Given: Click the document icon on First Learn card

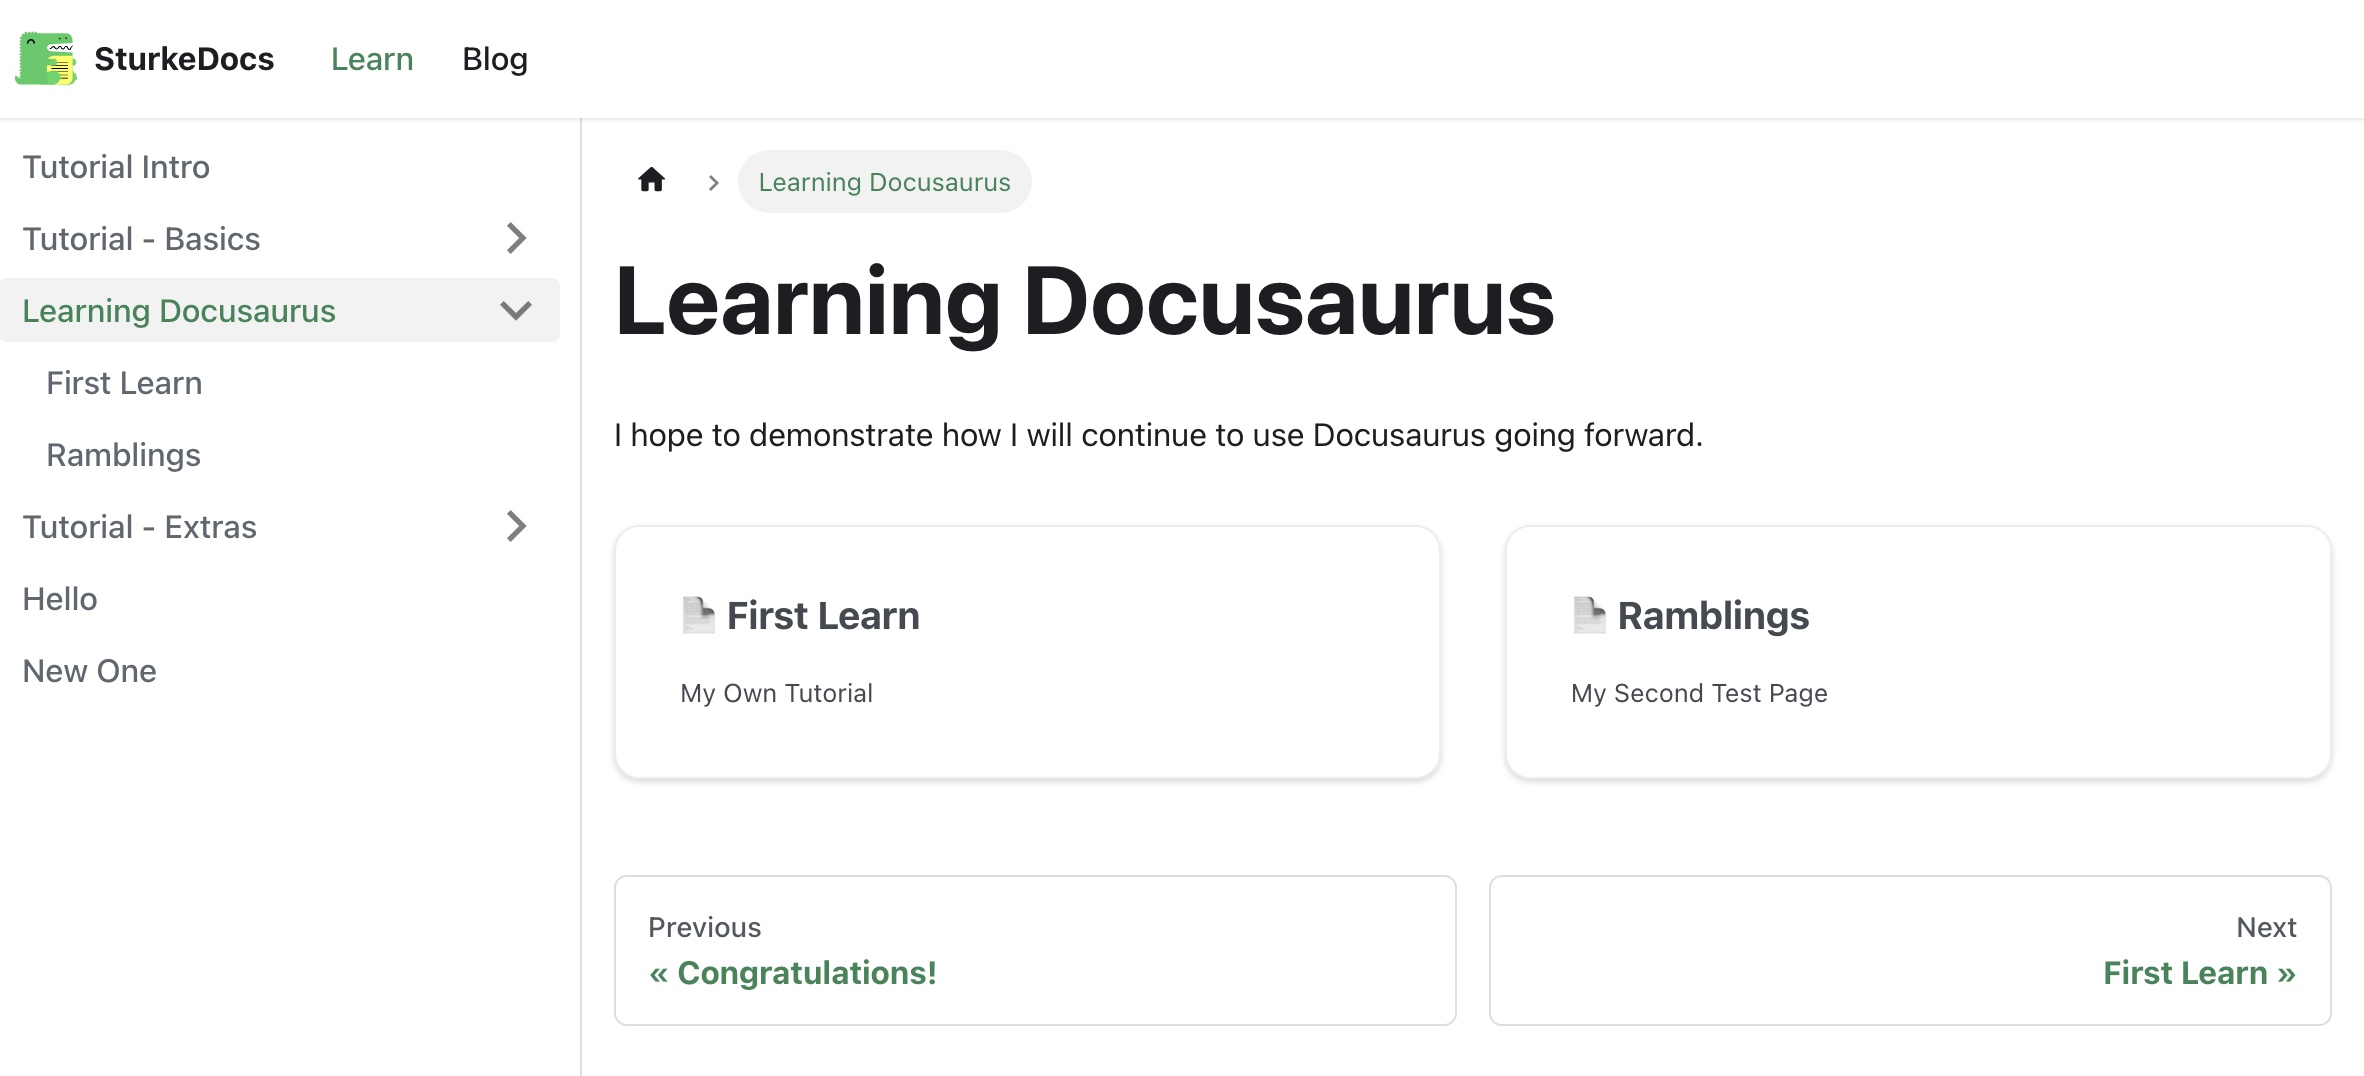Looking at the screenshot, I should (x=698, y=615).
